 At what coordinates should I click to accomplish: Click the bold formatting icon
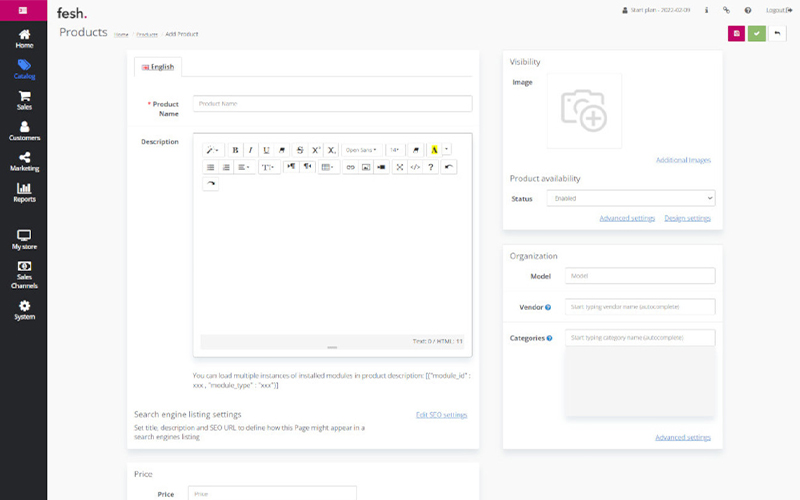click(235, 150)
